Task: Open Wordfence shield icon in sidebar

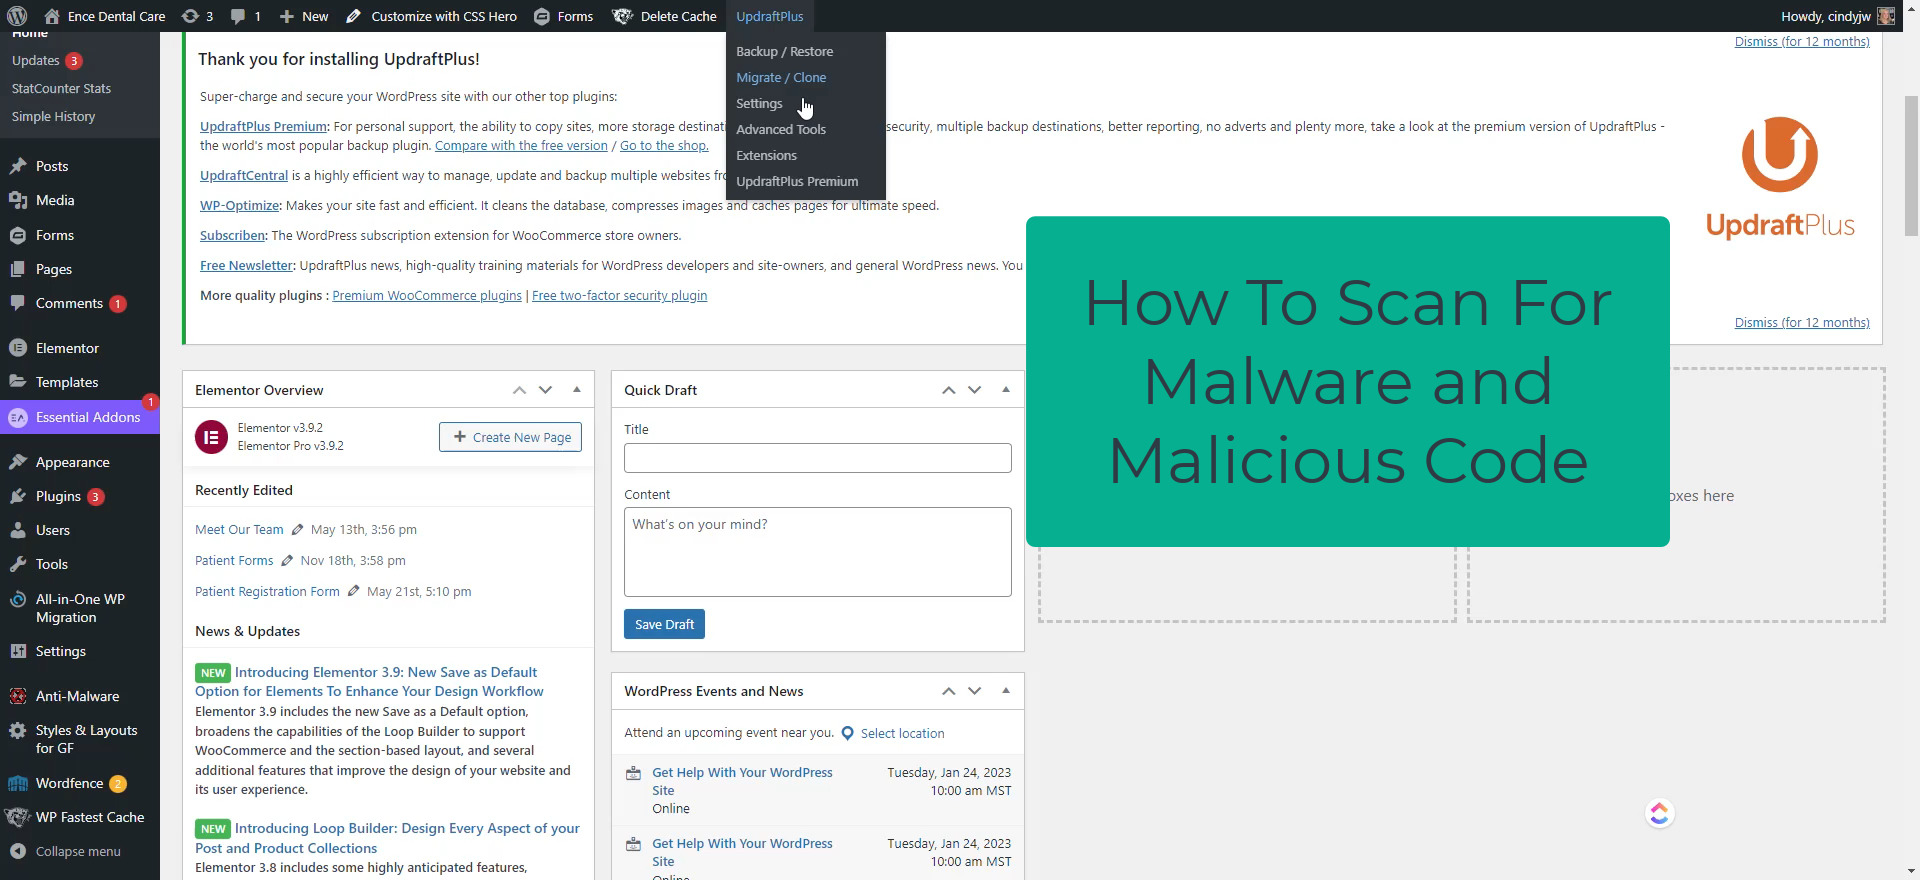Action: tap(18, 783)
